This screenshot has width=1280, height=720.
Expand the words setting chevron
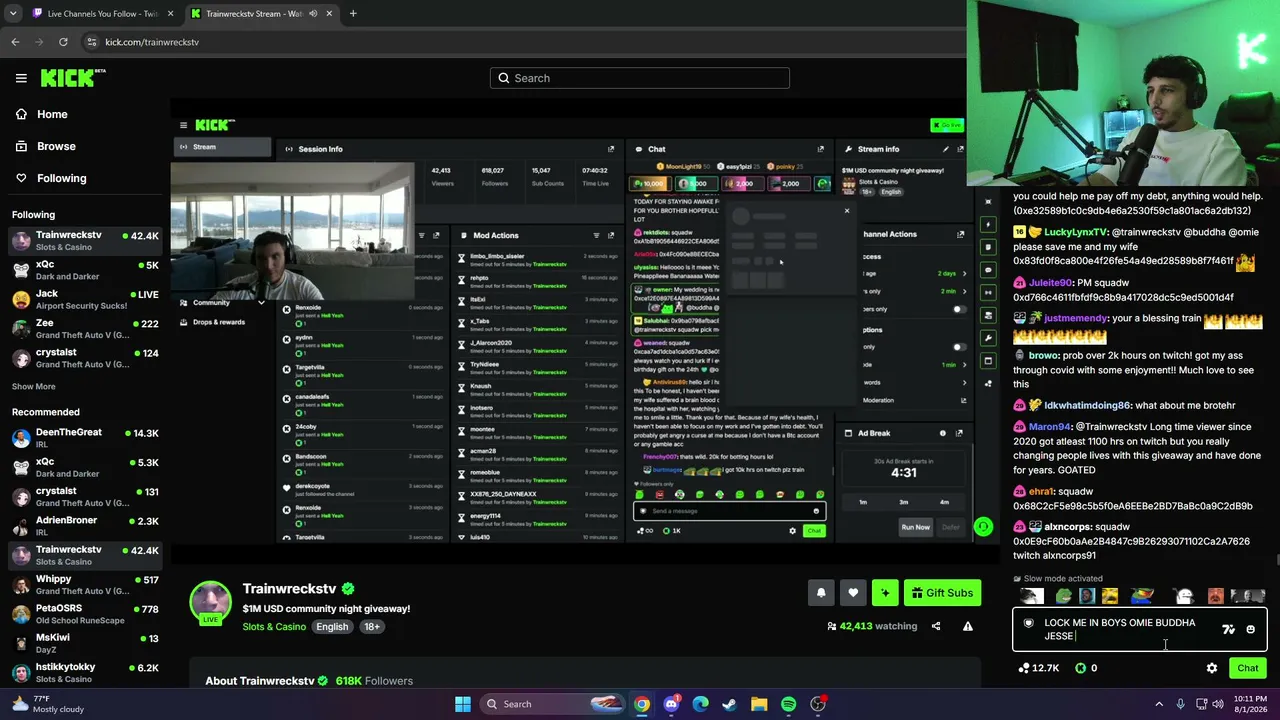click(x=964, y=382)
